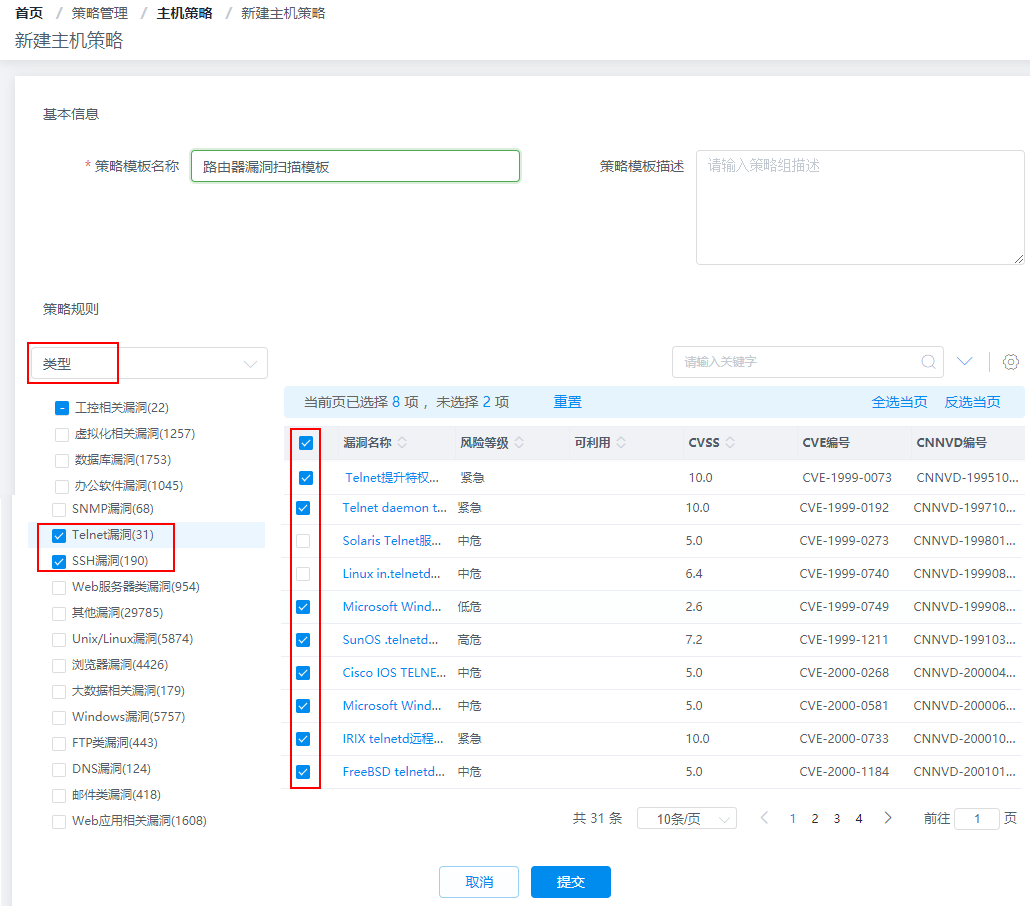Go to next page arrow
Screen dimensions: 1035x915
tap(888, 818)
